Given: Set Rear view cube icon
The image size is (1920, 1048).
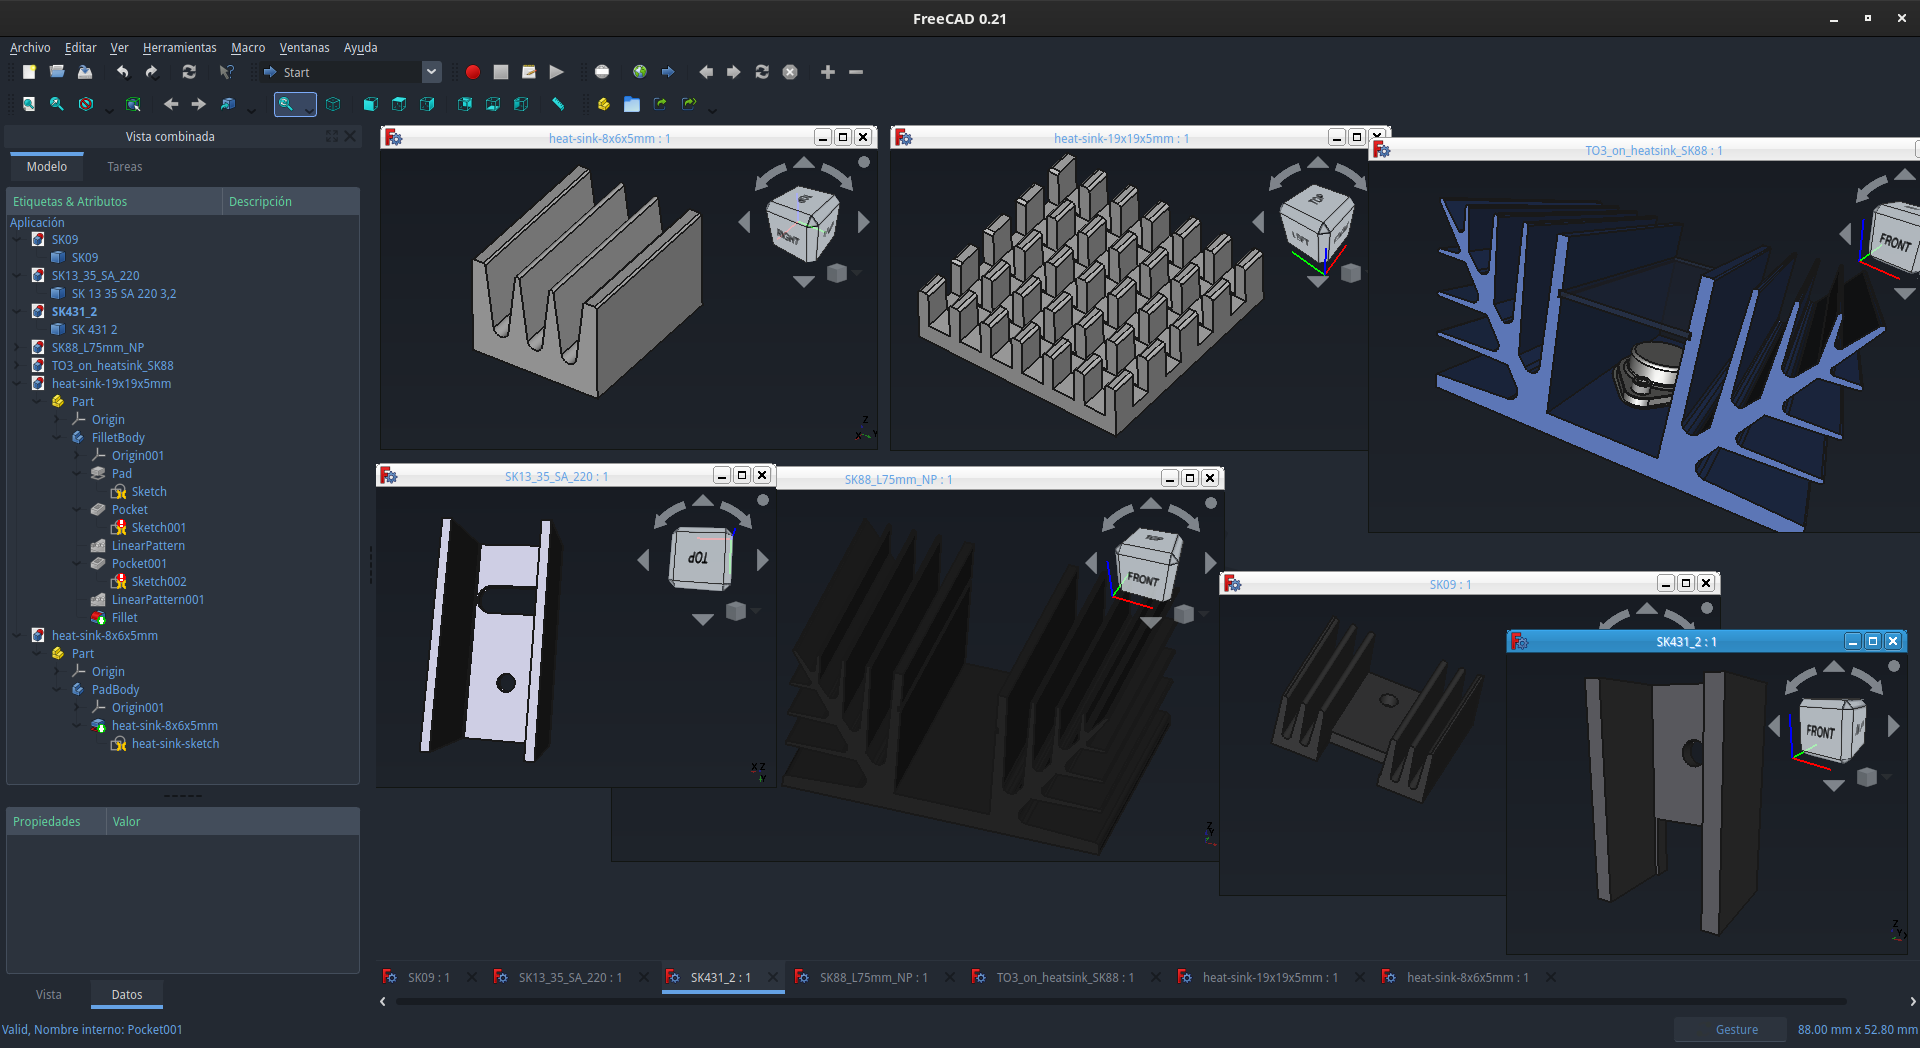Looking at the screenshot, I should [465, 104].
